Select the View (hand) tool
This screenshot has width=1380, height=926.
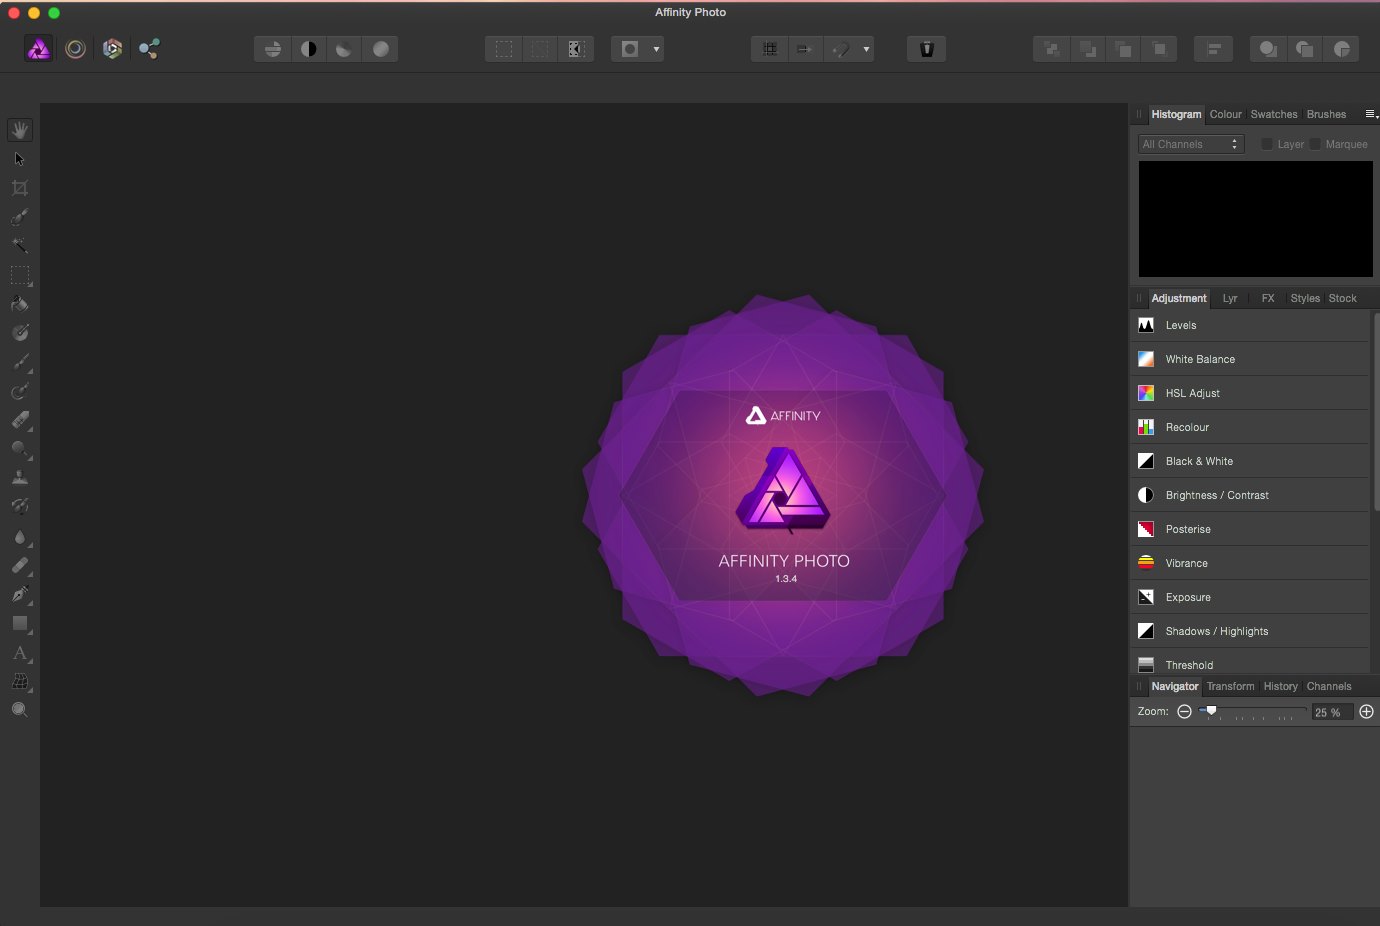20,130
